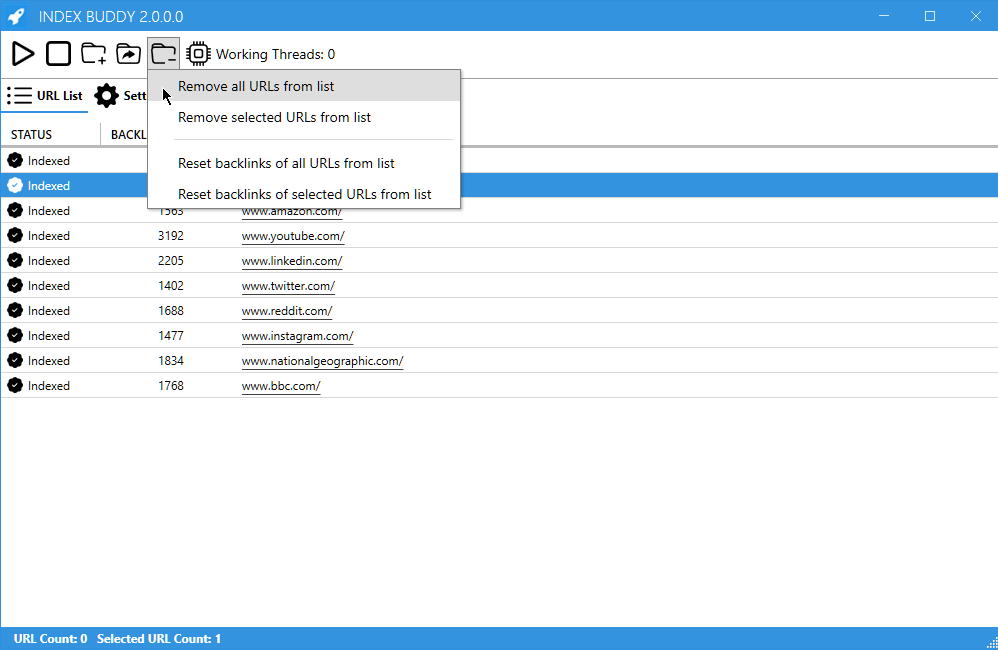Image resolution: width=998 pixels, height=650 pixels.
Task: Click the rocket logo in the title bar
Action: [16, 16]
